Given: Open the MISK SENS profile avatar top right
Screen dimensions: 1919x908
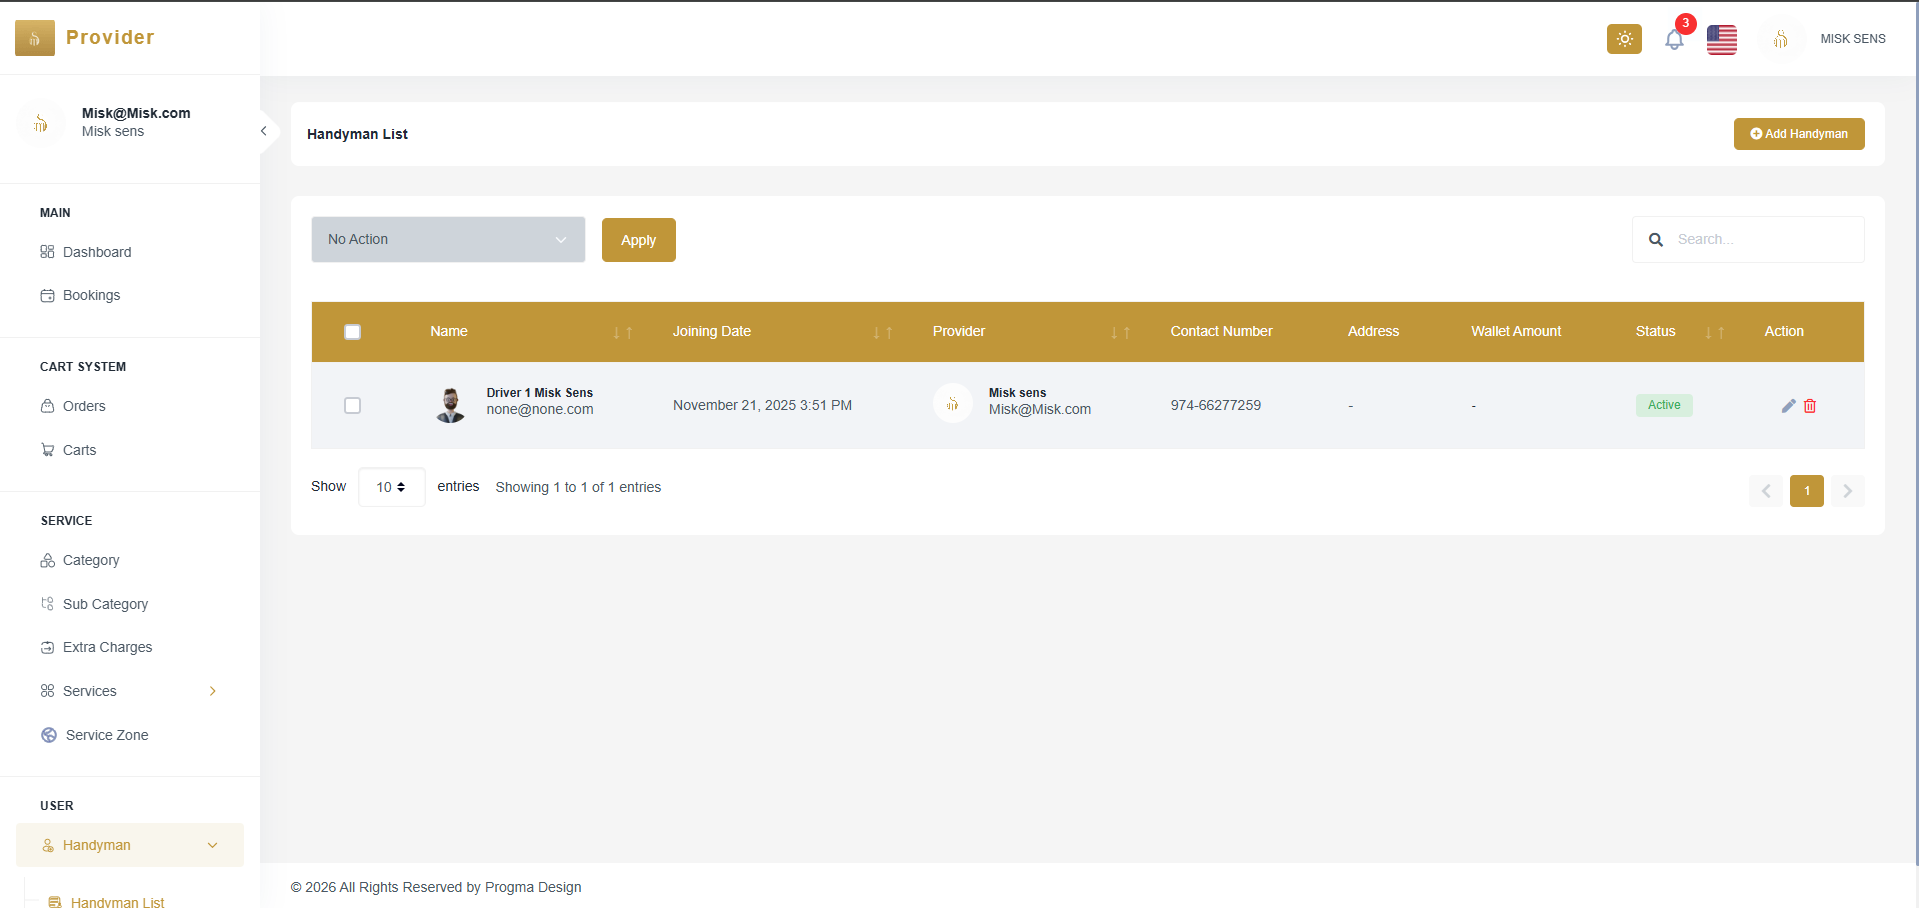Looking at the screenshot, I should click(x=1781, y=39).
